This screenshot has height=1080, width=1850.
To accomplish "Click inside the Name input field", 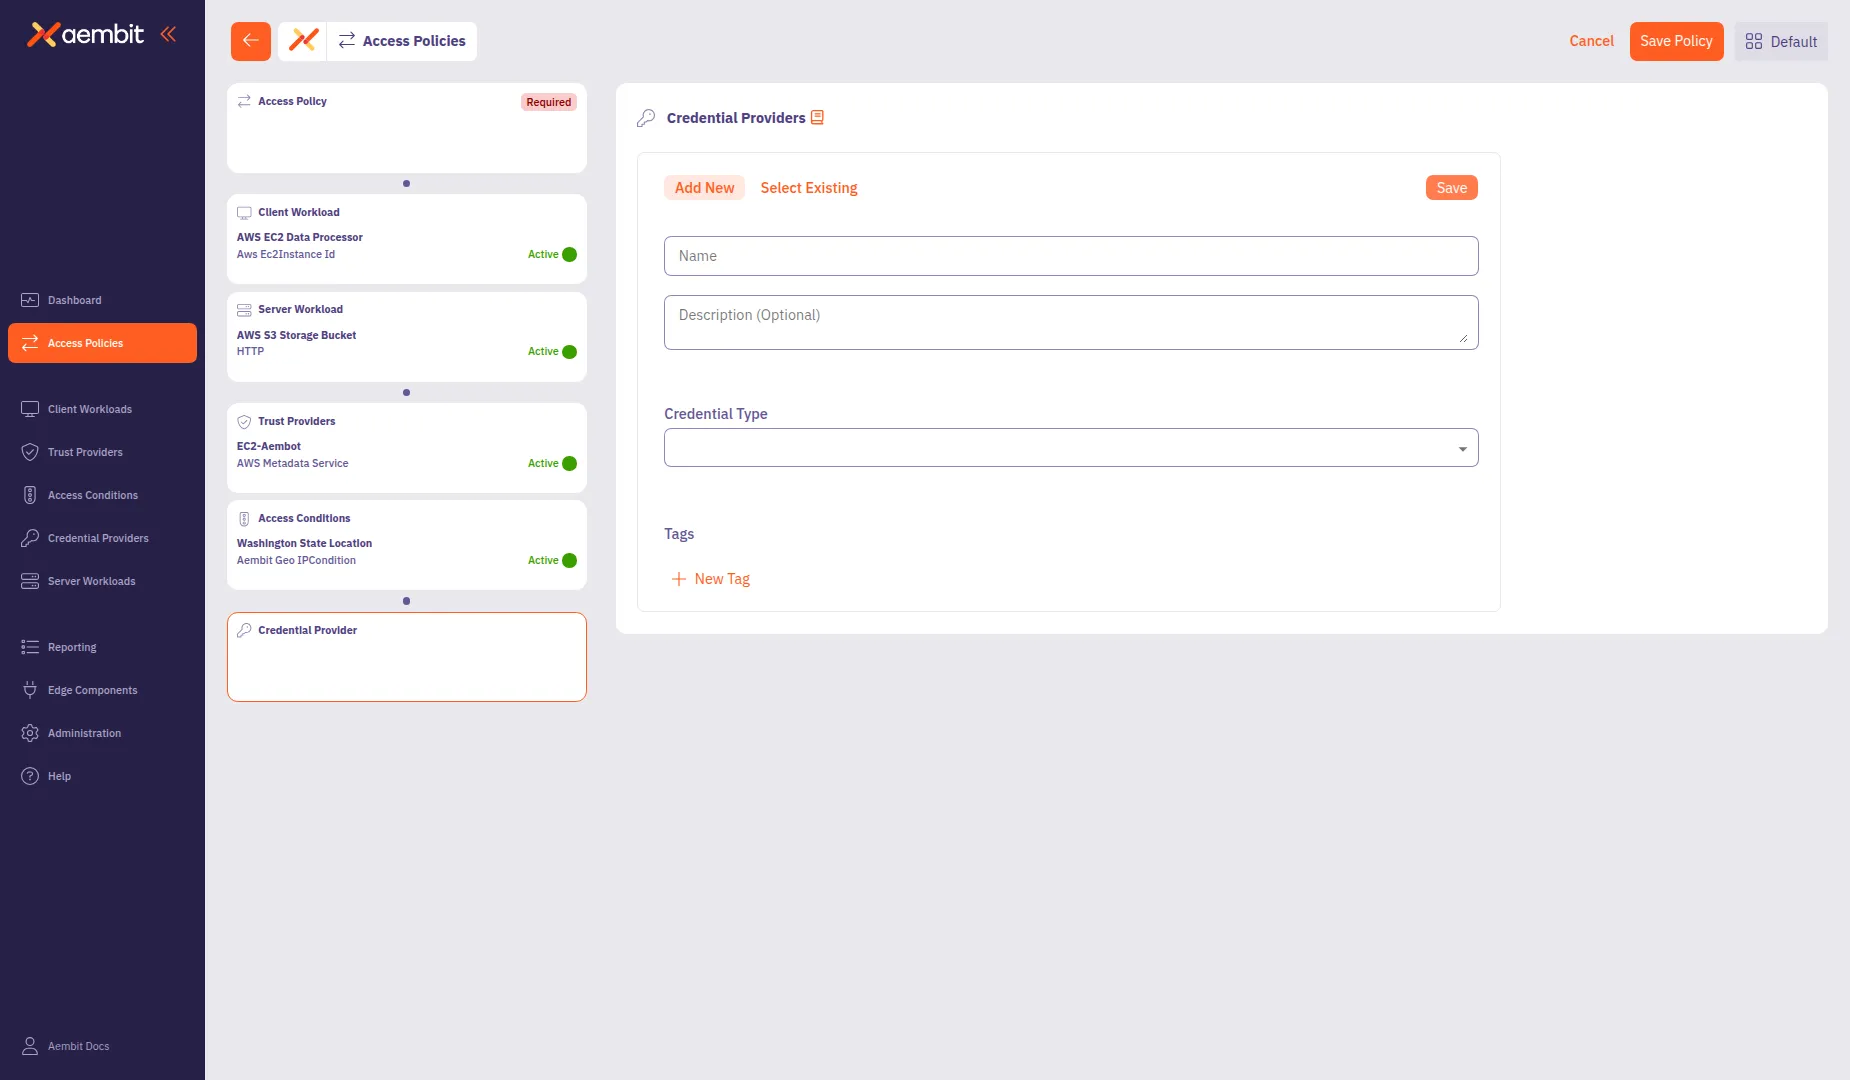I will (x=1069, y=256).
